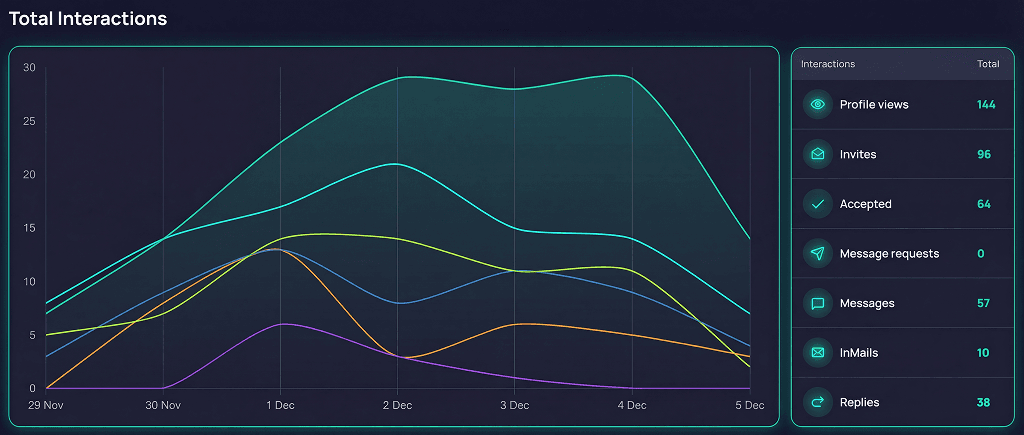The width and height of the screenshot is (1024, 435).
Task: Select the Invites label
Action: (x=858, y=155)
